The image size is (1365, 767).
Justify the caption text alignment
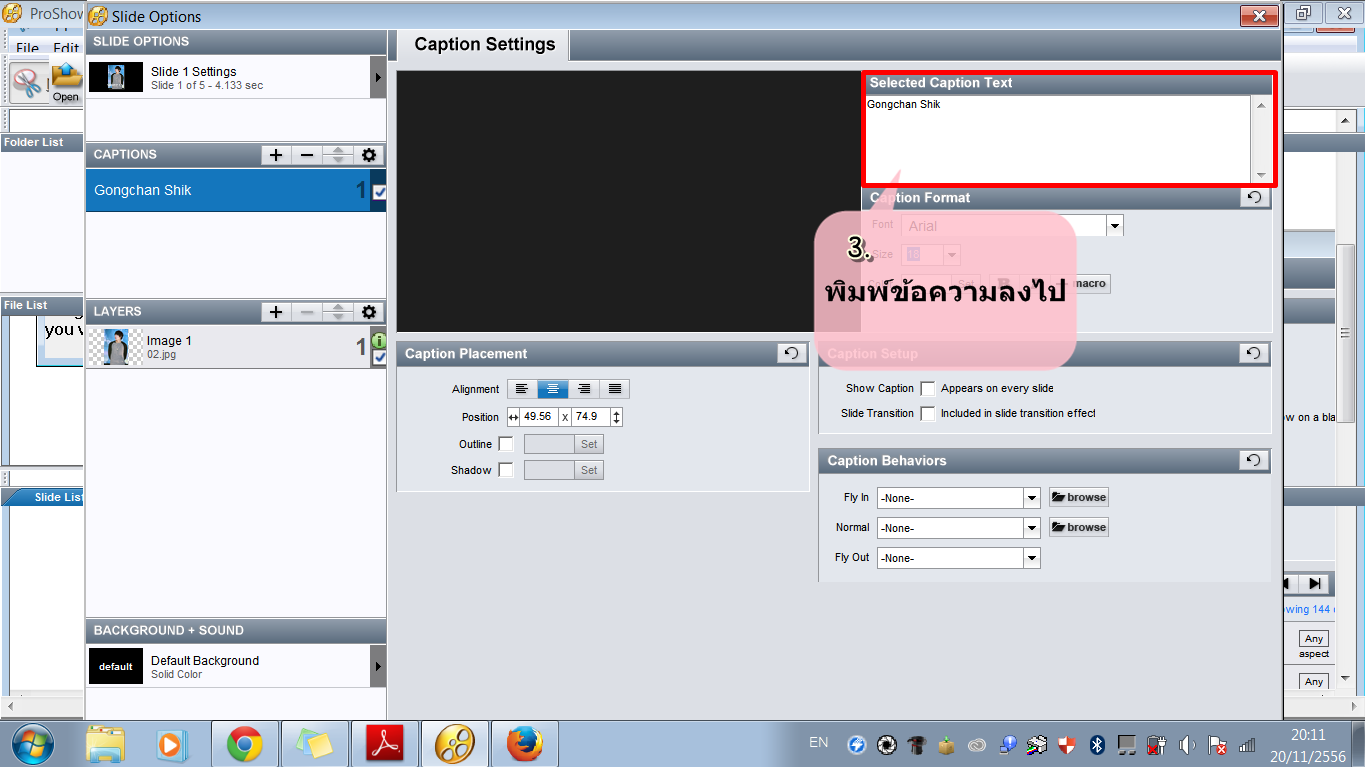(x=615, y=389)
